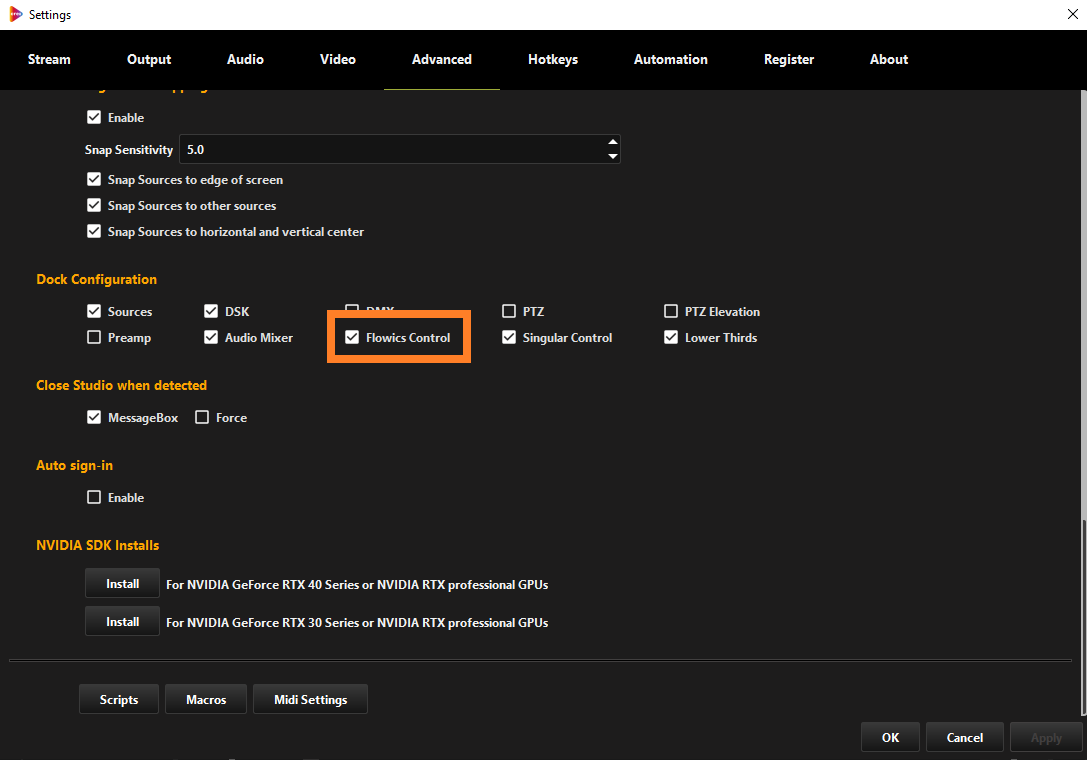Disable Snap Sources to edge of screen
The image size is (1087, 760).
coord(94,179)
